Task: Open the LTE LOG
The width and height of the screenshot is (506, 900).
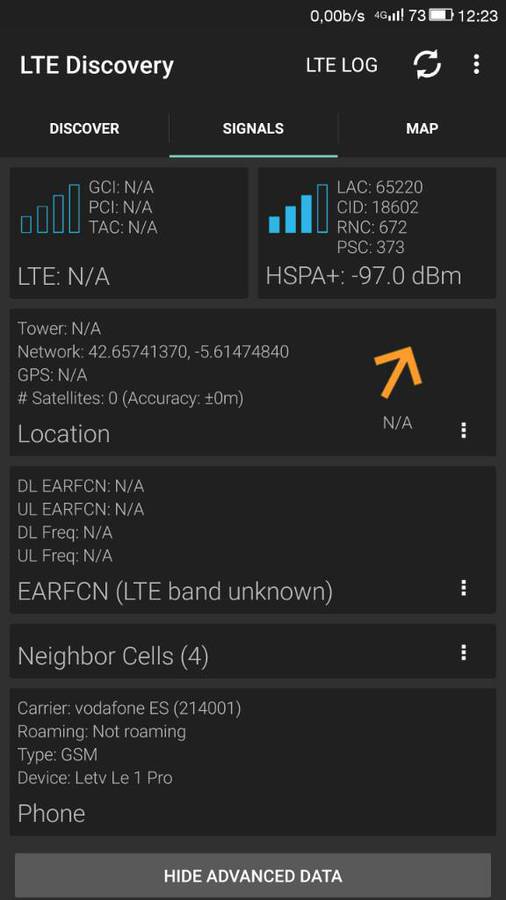Action: coord(342,65)
